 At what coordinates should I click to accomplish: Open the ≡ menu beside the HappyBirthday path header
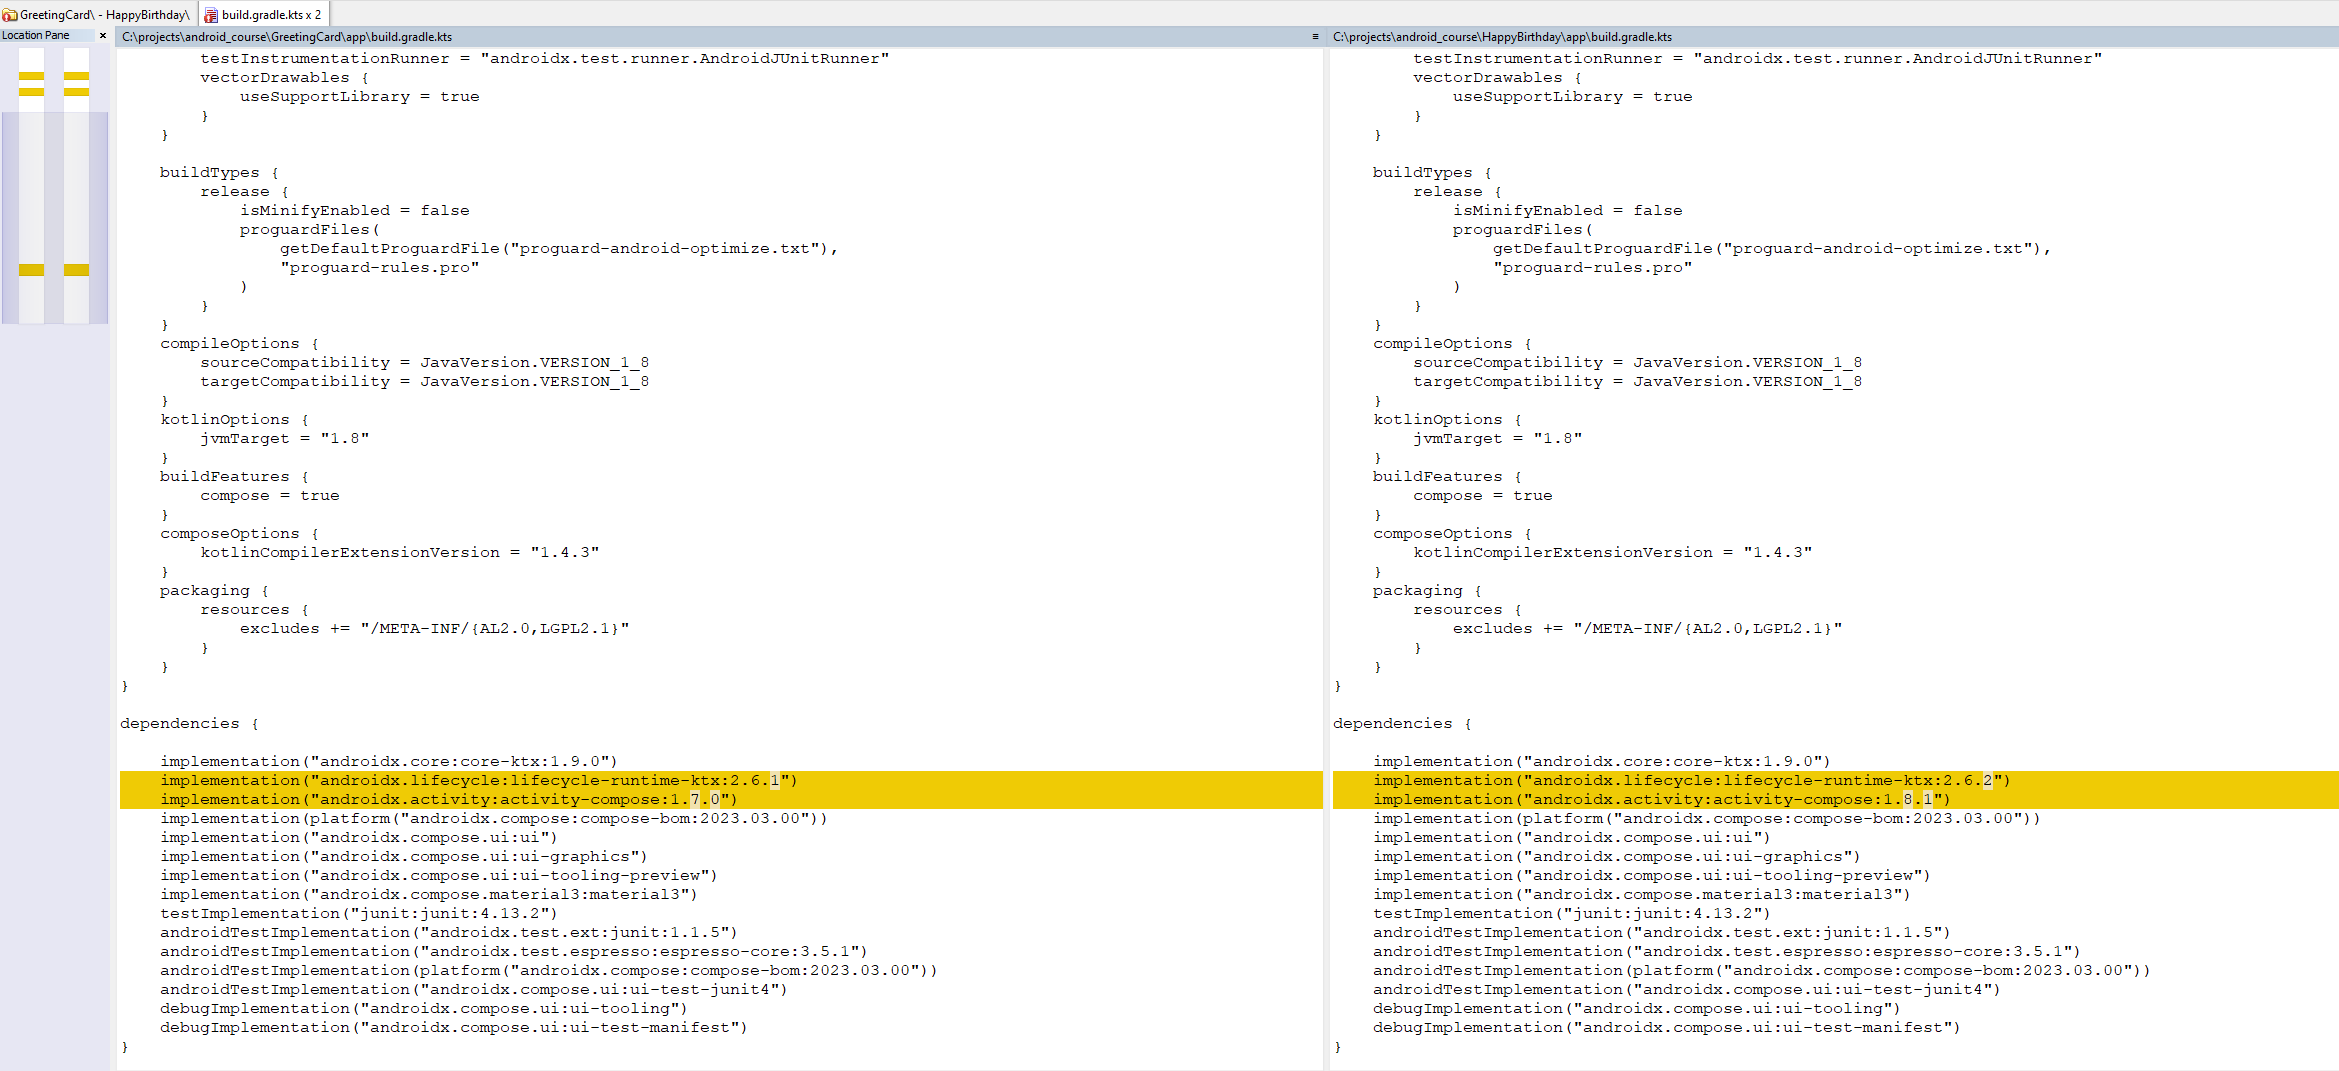(1315, 36)
